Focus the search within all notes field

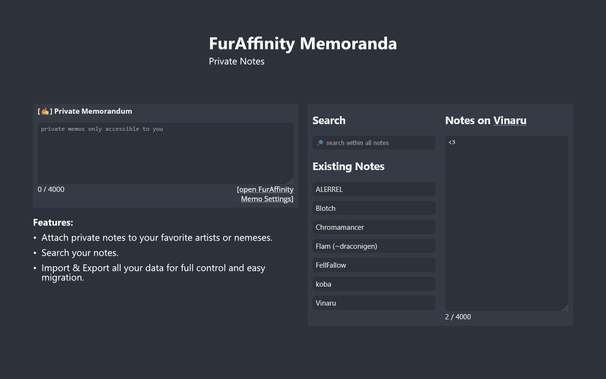click(374, 143)
